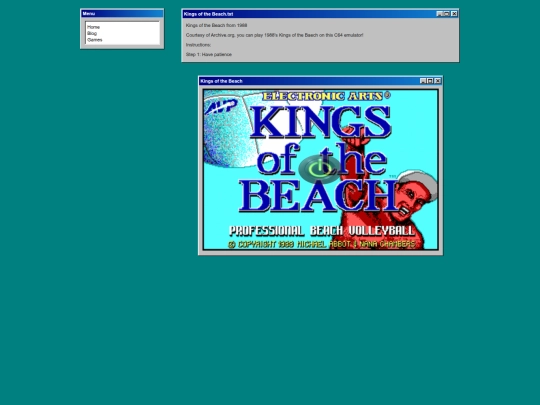This screenshot has height=405, width=540.
Task: Close the Kings of the Beach emulator window
Action: [438, 81]
